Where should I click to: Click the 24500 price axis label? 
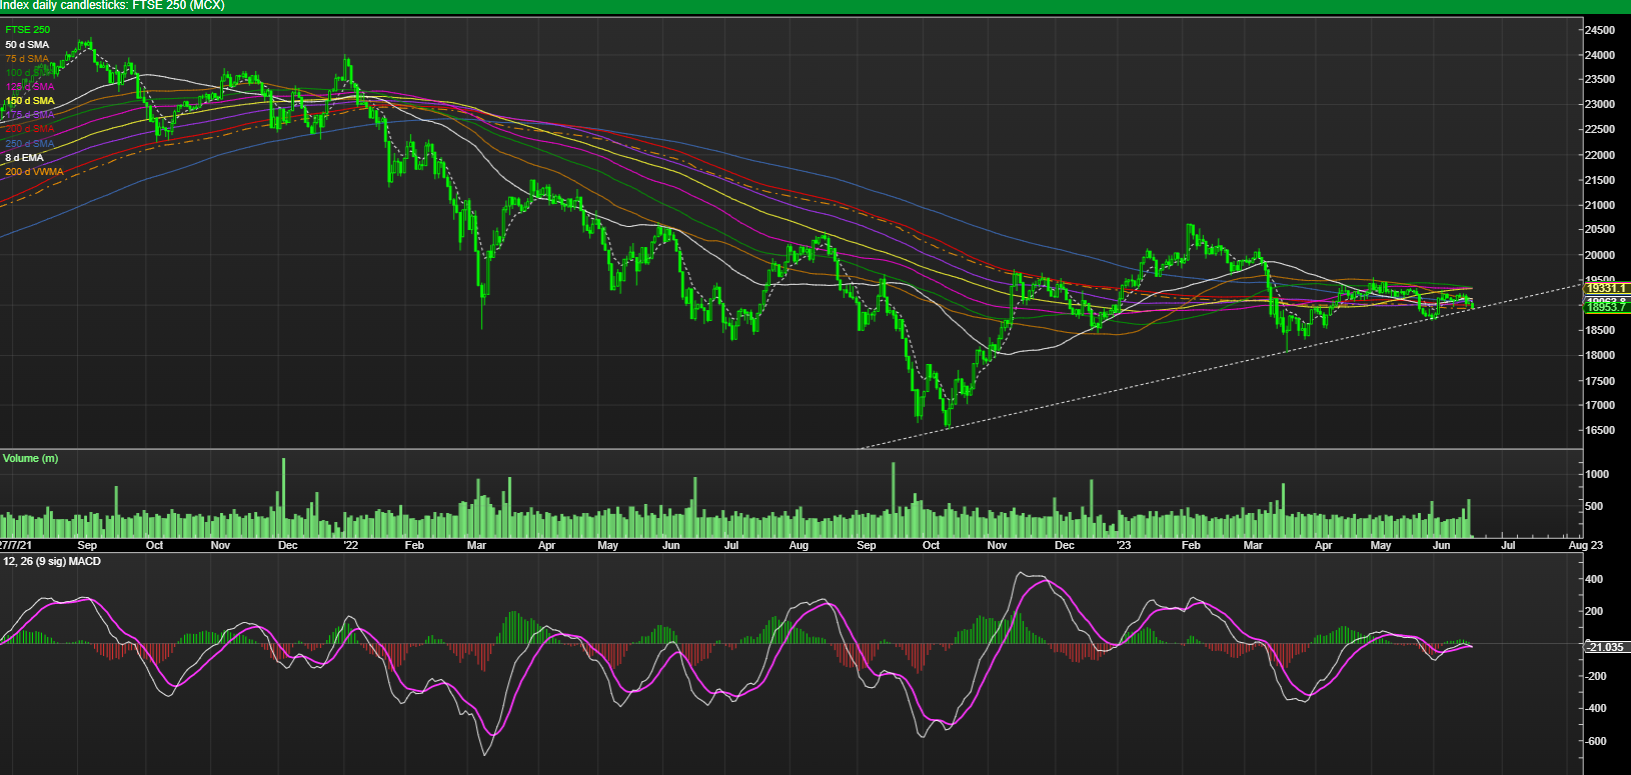[1600, 30]
